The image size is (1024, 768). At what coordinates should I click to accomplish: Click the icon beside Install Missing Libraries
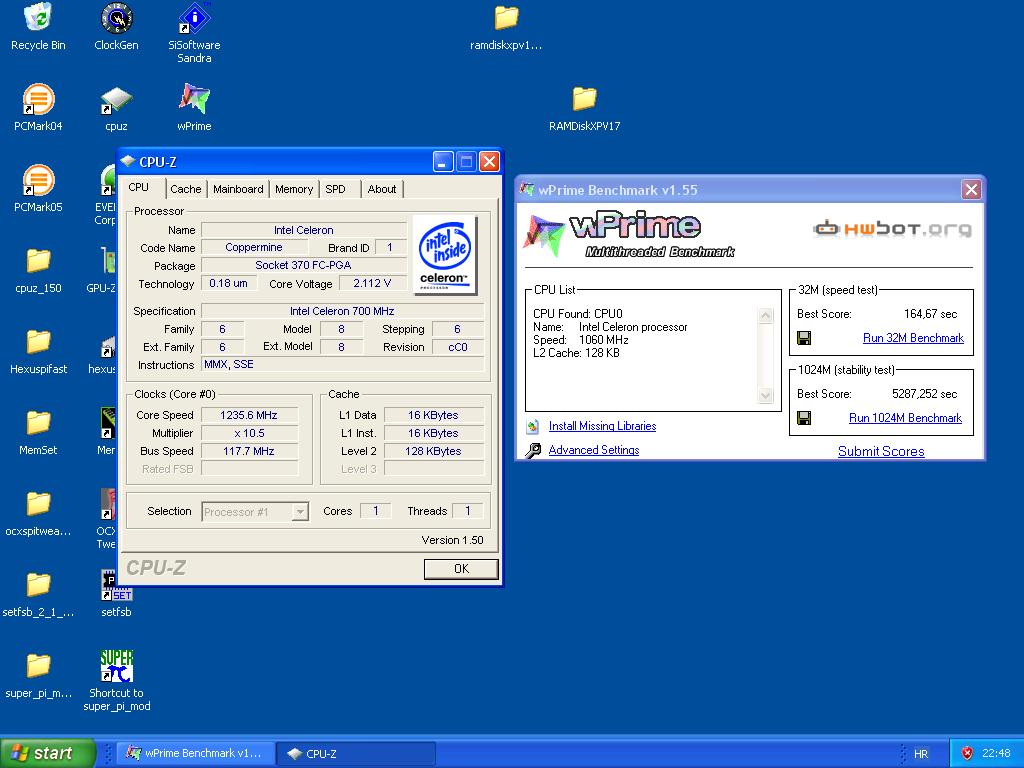coord(533,426)
